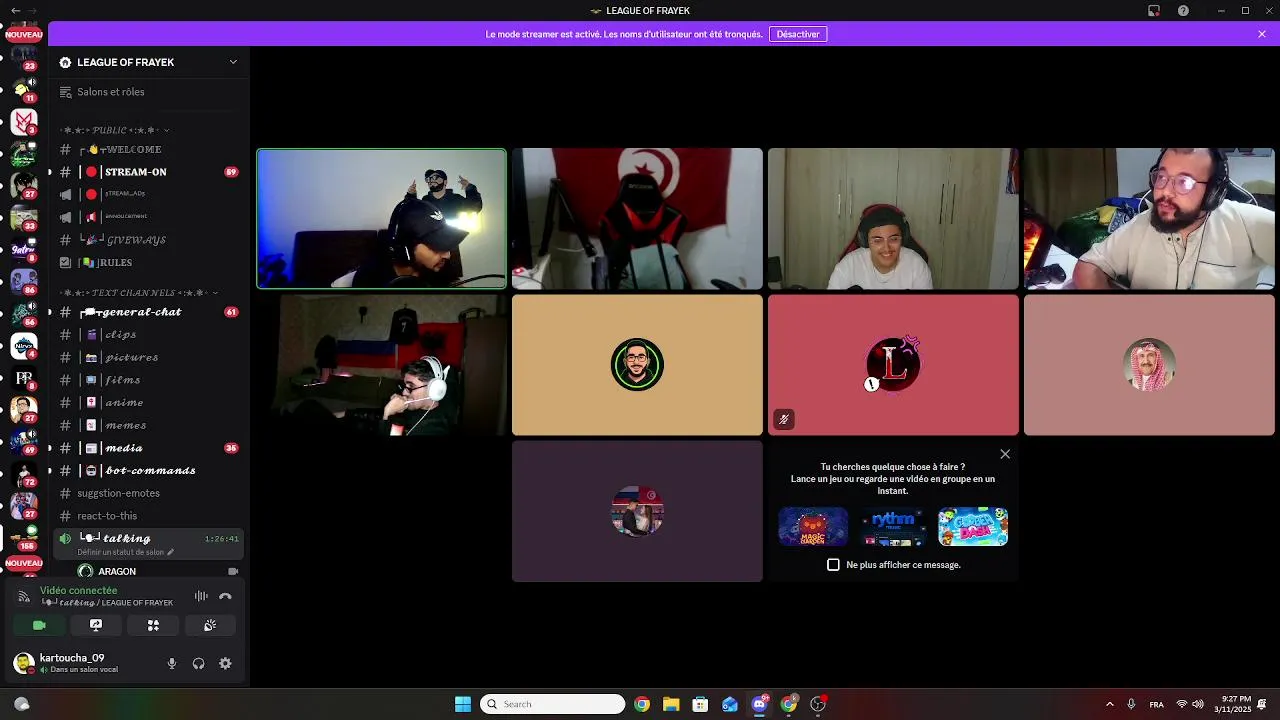Open noise suppression waveform icon
Viewport: 1280px width, 720px height.
(x=201, y=596)
